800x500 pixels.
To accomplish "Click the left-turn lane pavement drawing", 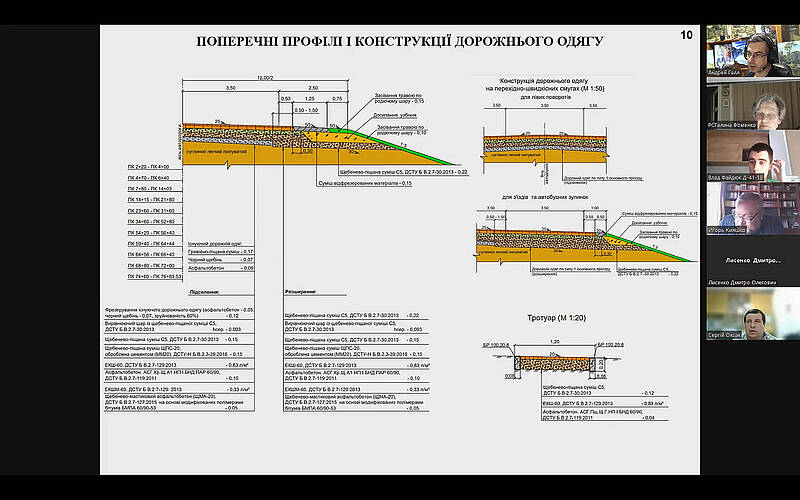I will point(545,148).
